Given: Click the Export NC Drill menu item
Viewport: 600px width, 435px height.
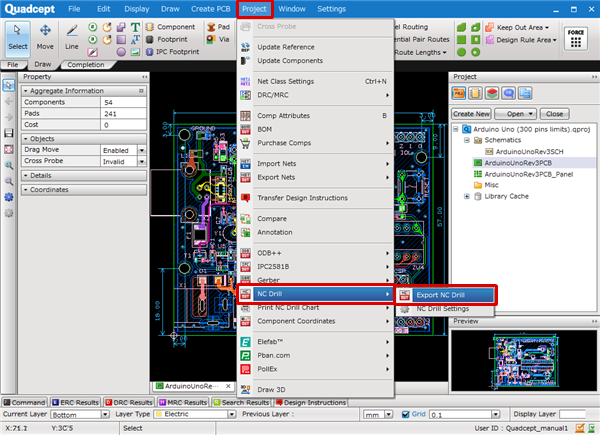Looking at the screenshot, I should 445,295.
